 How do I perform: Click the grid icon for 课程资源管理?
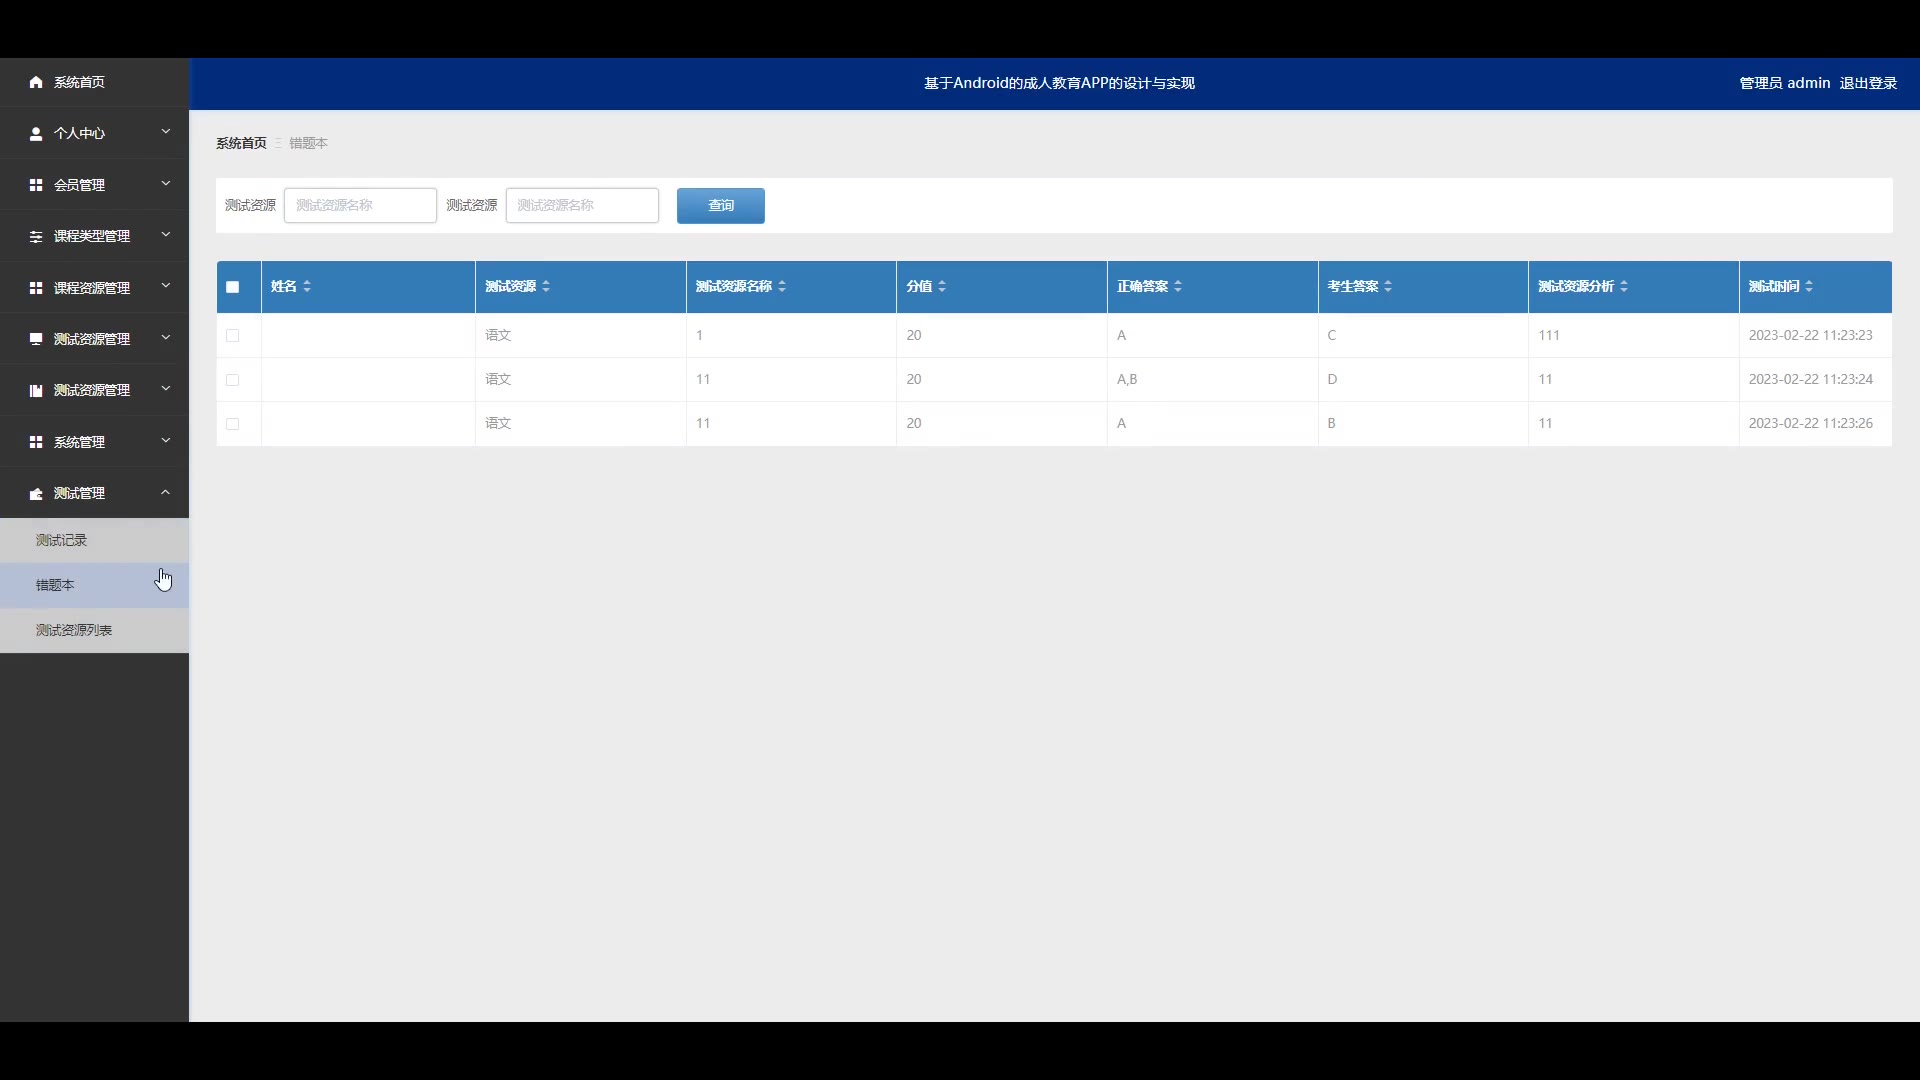(x=36, y=288)
